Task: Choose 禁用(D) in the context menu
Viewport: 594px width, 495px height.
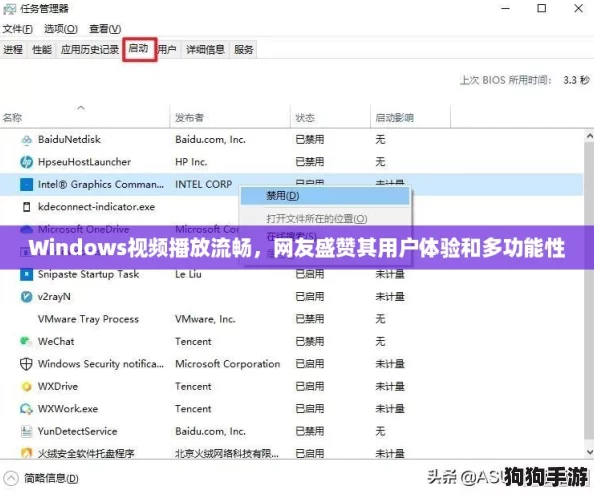Action: [325, 196]
